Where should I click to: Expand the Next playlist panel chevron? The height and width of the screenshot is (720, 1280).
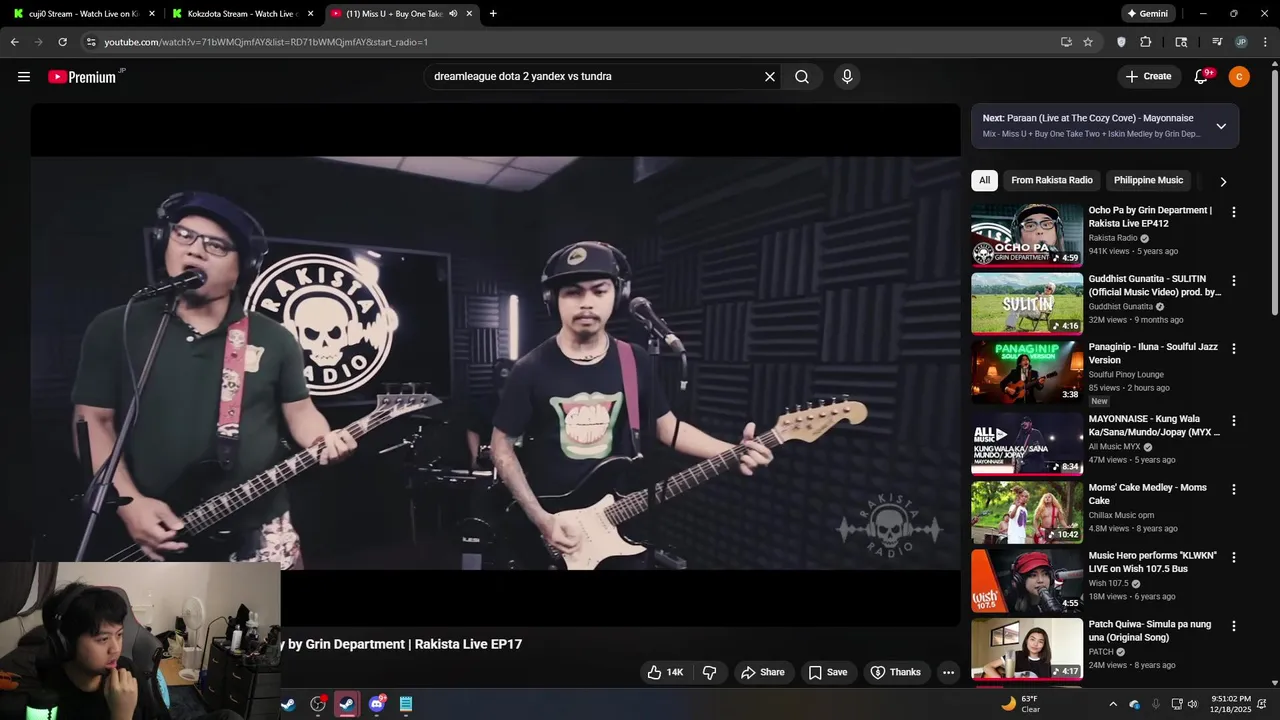tap(1221, 126)
